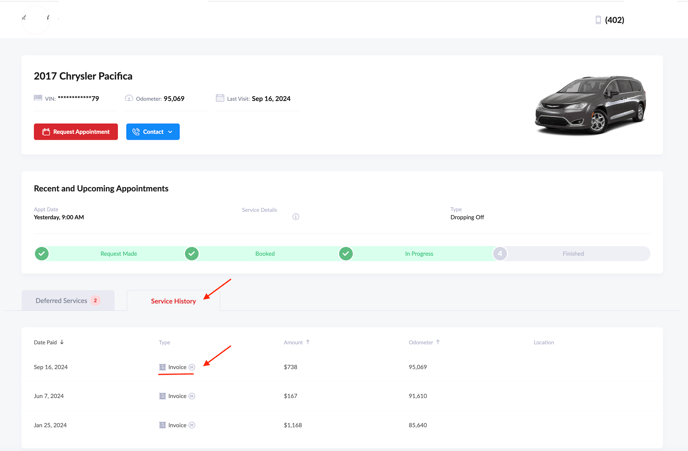Select the Service History tab
Screen dimensions: 688x451
(x=173, y=301)
